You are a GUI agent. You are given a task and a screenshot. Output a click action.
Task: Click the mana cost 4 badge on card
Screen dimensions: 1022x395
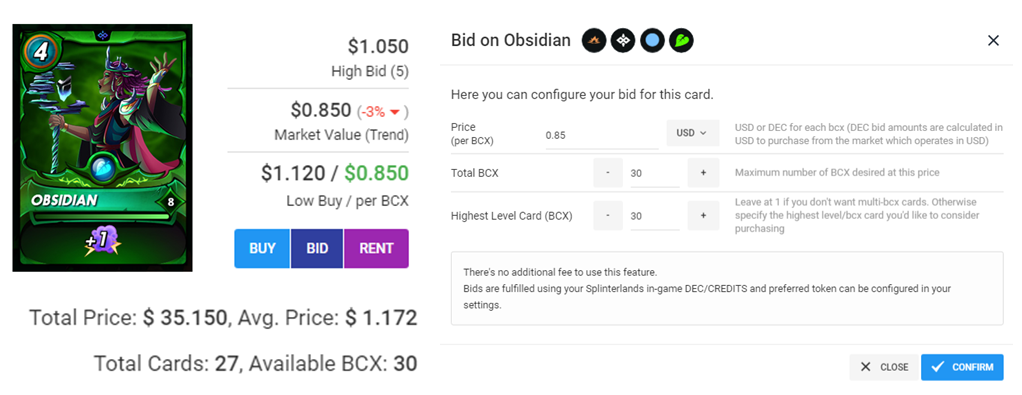point(40,51)
